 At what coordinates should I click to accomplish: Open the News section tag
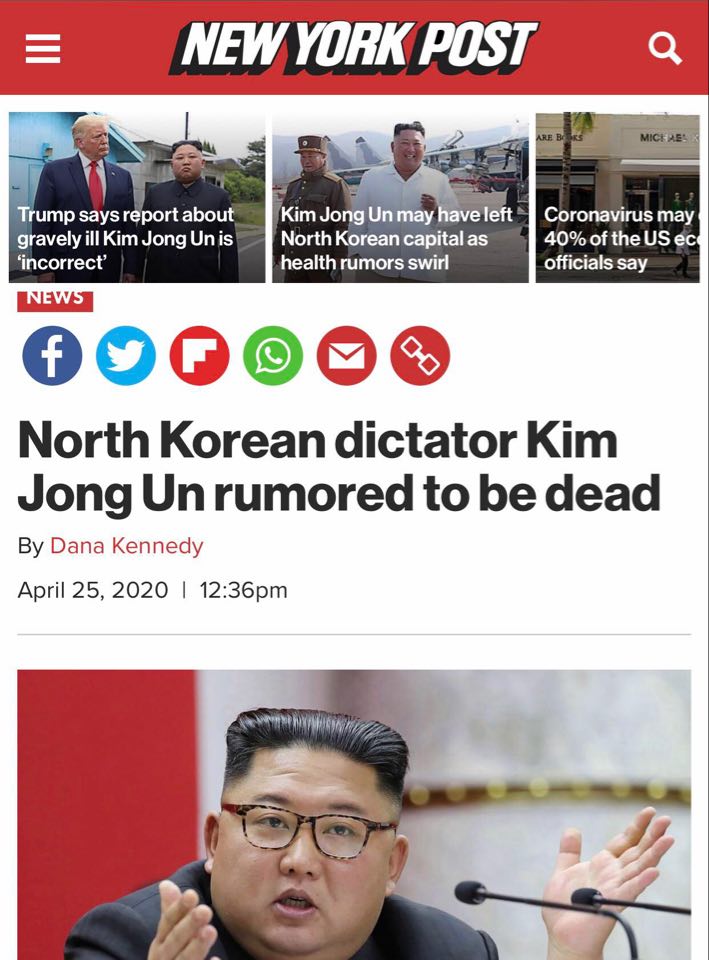coord(55,299)
